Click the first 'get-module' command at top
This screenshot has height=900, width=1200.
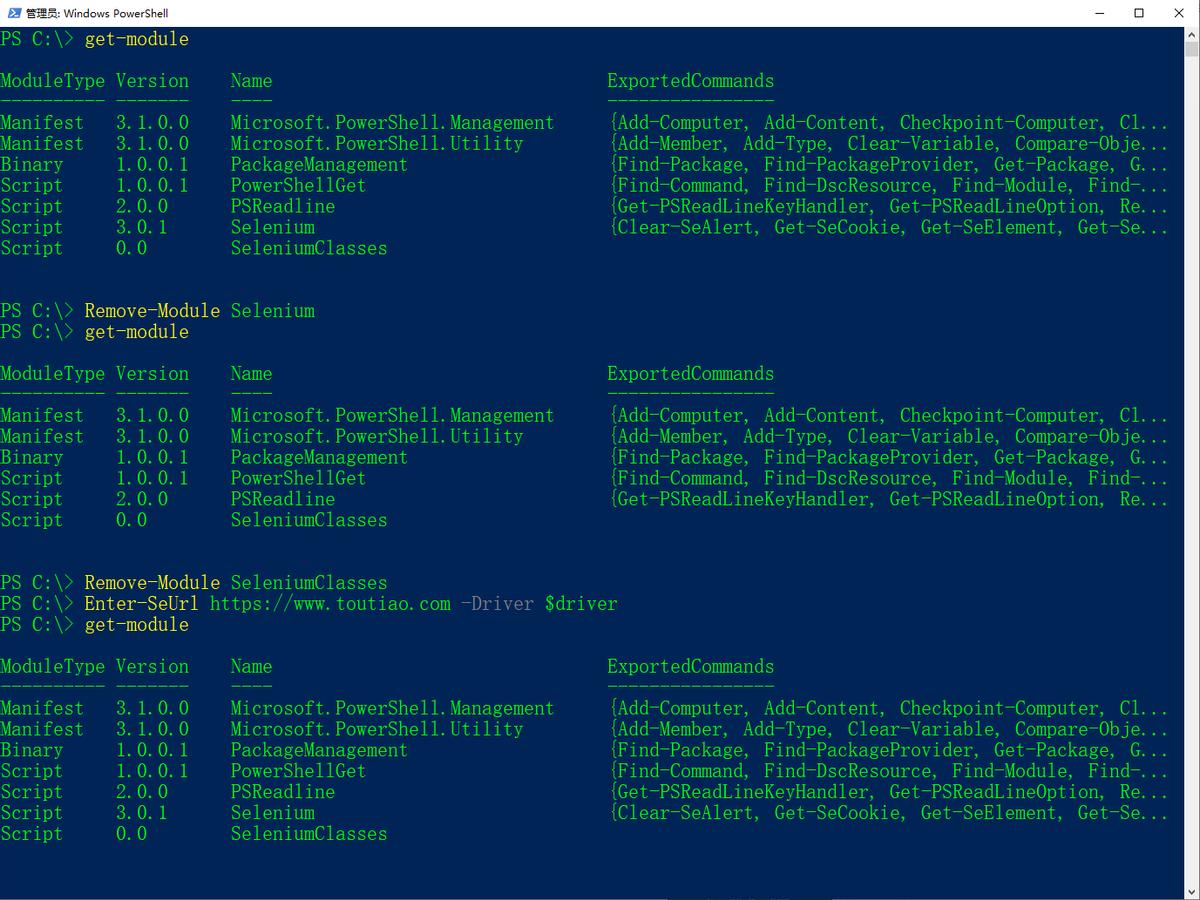(136, 39)
